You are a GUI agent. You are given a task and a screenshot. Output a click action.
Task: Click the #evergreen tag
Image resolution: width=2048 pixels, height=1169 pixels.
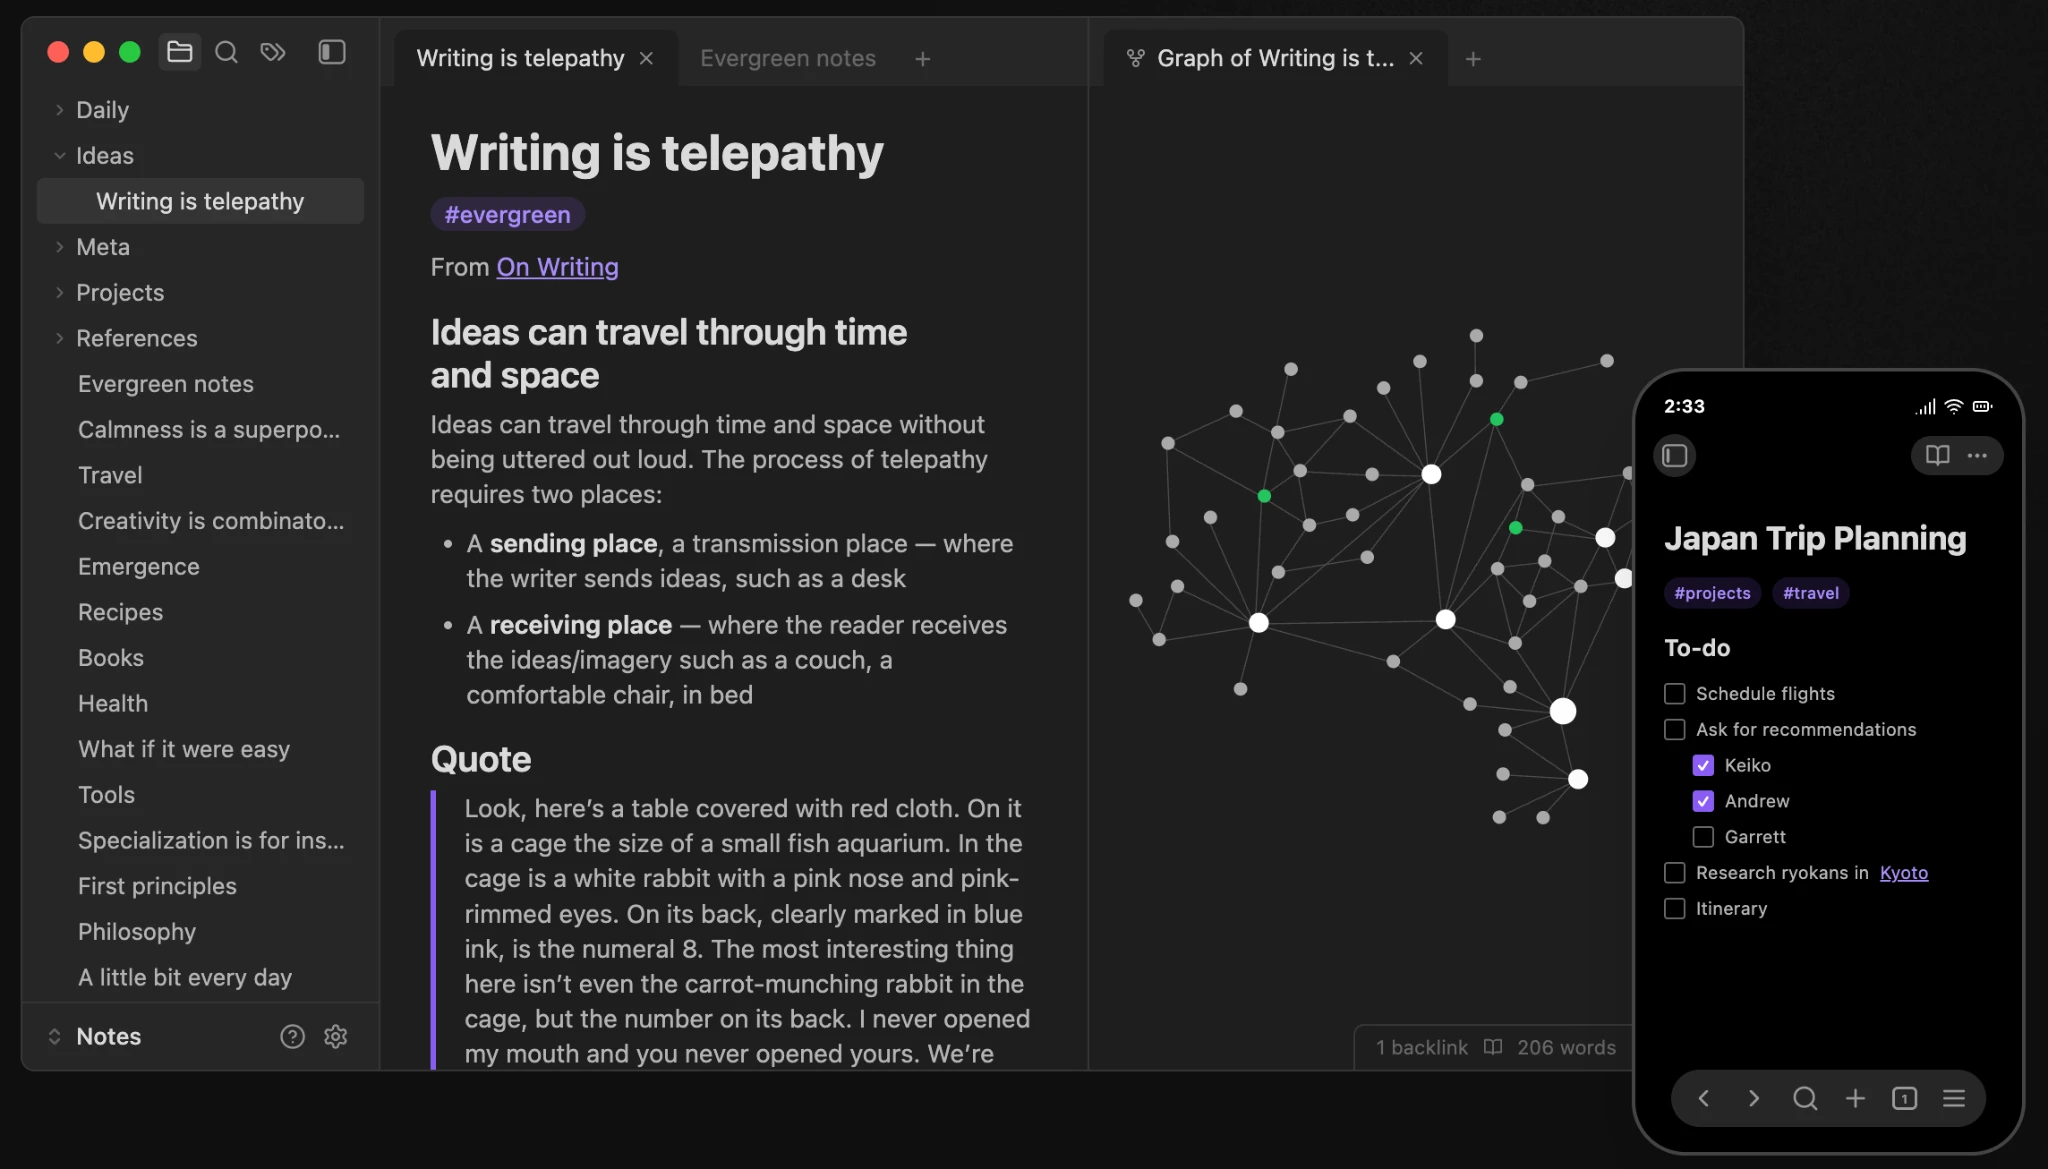[507, 215]
